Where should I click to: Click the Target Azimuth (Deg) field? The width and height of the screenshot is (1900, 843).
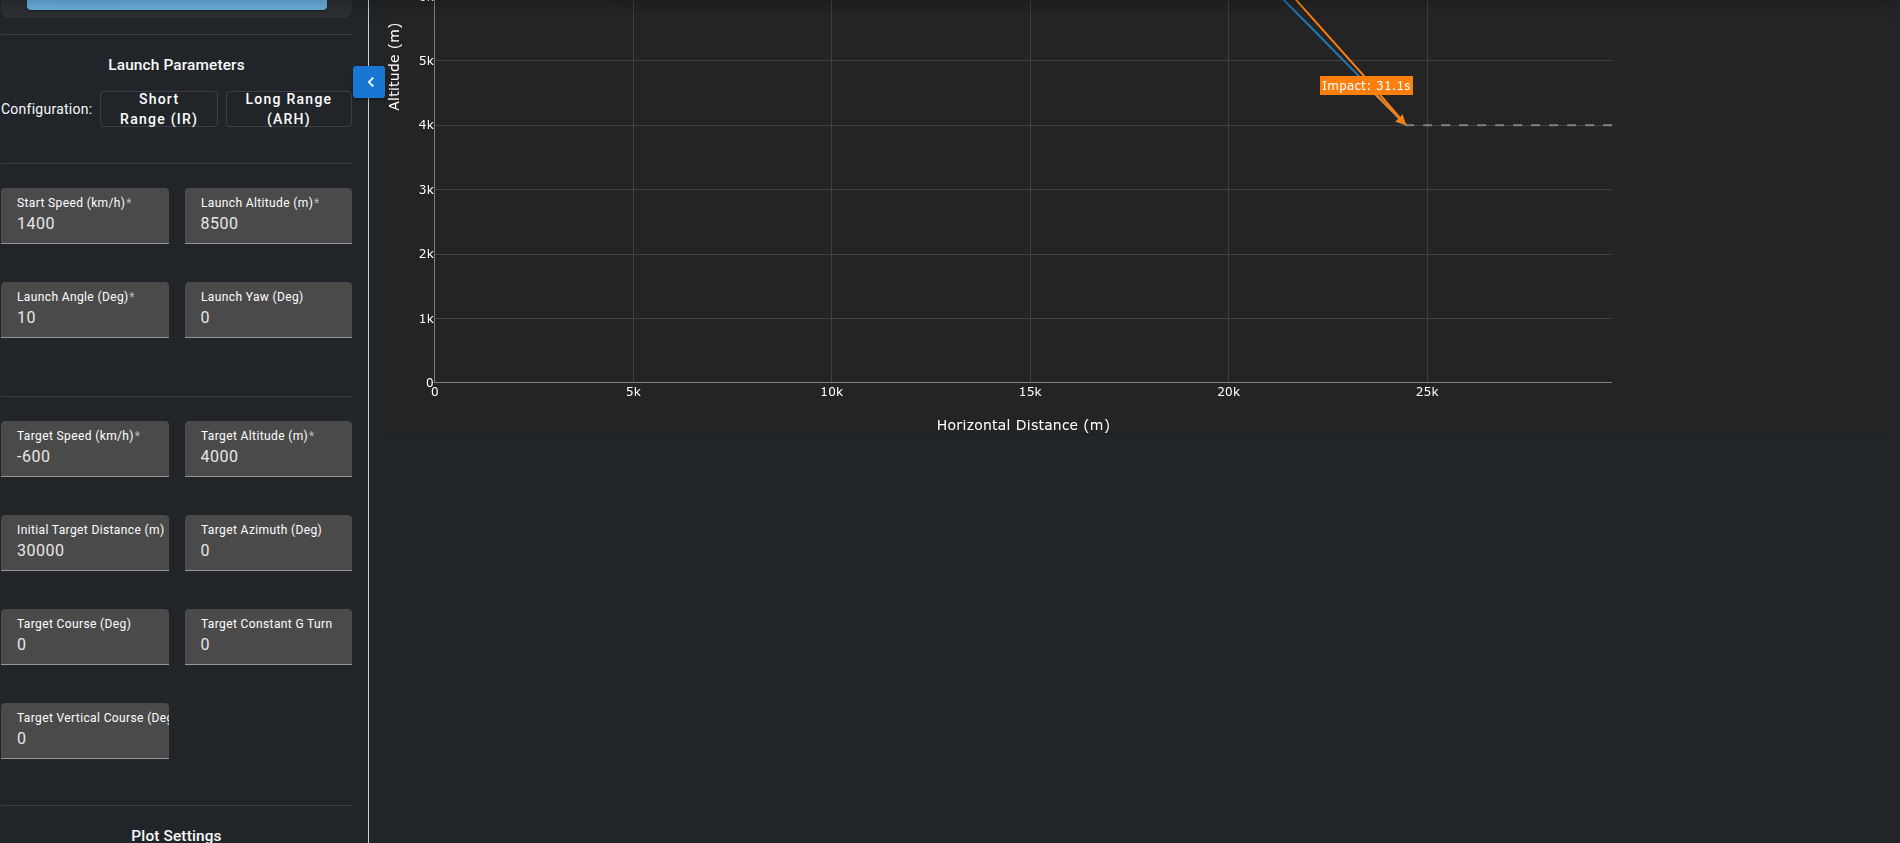[x=268, y=550]
